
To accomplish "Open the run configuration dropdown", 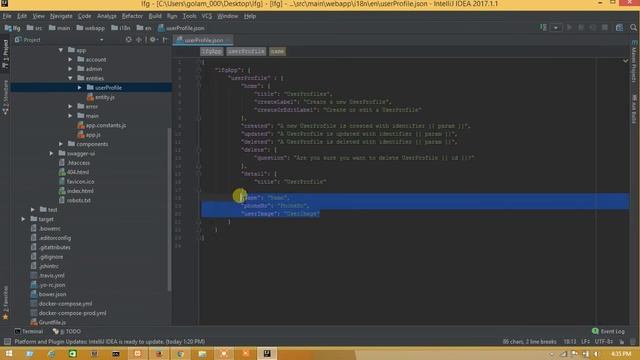I will click(556, 28).
